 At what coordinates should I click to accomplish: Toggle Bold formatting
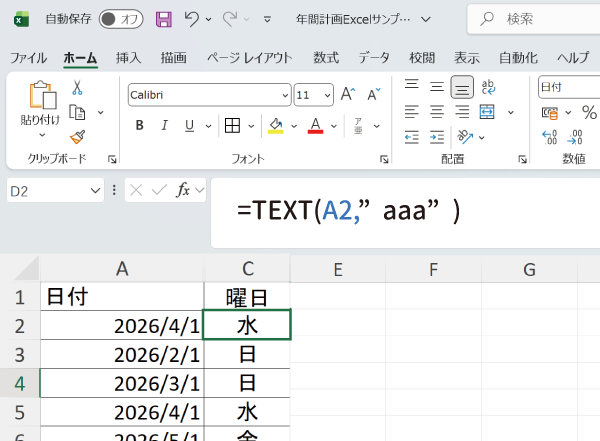(139, 125)
